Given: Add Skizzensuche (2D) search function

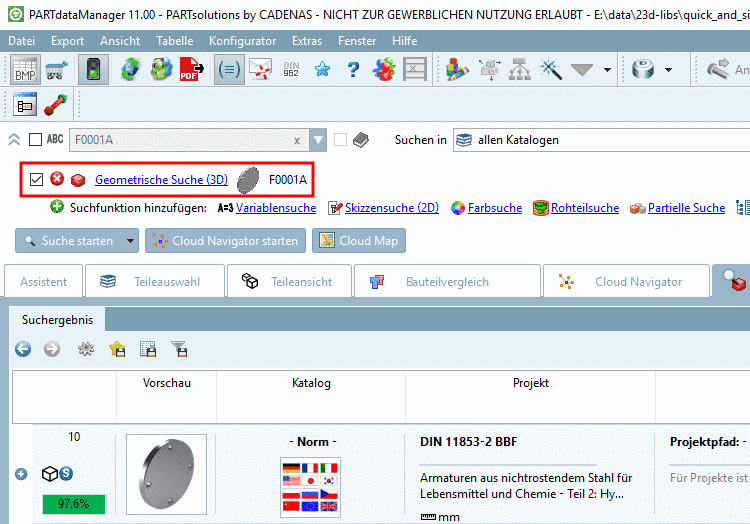Looking at the screenshot, I should coord(392,208).
